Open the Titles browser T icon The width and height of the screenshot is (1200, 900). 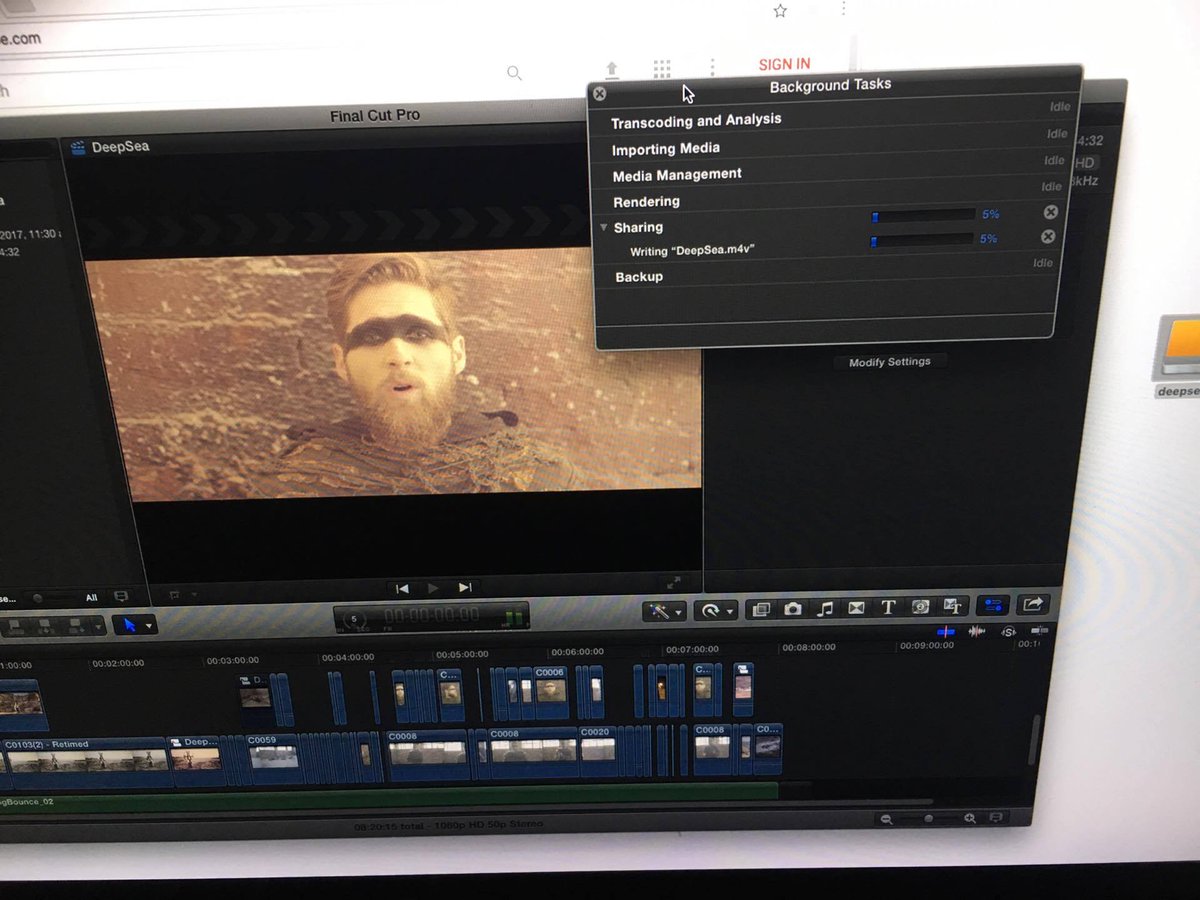tap(888, 607)
